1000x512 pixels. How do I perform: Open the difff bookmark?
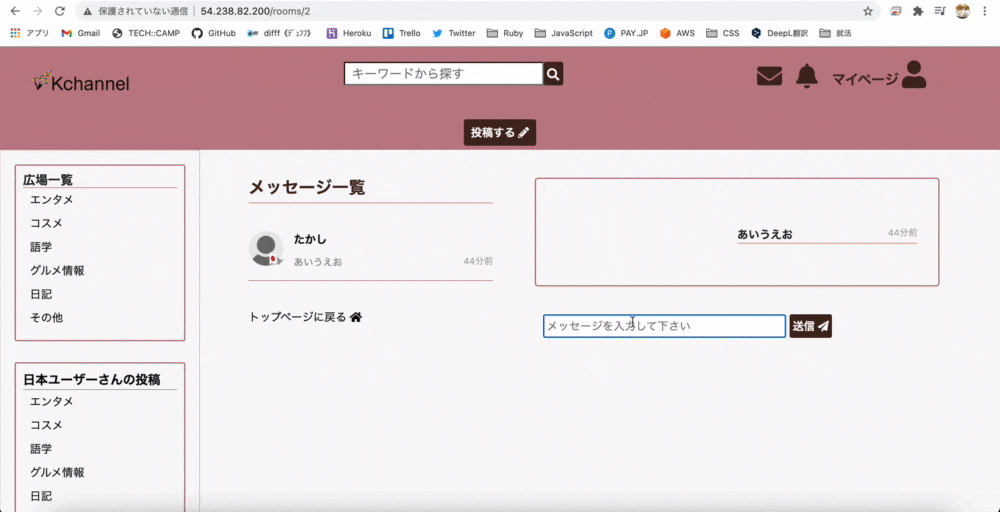279,33
